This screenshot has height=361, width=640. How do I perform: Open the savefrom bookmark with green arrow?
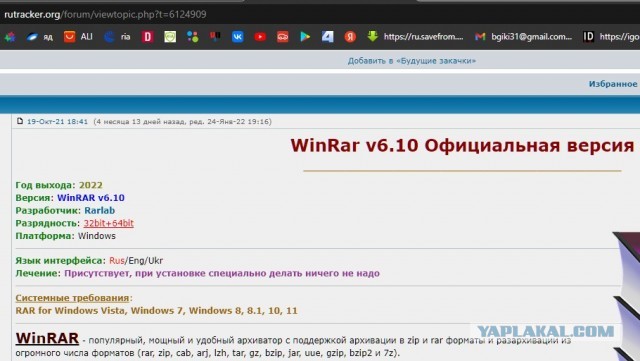tap(415, 37)
